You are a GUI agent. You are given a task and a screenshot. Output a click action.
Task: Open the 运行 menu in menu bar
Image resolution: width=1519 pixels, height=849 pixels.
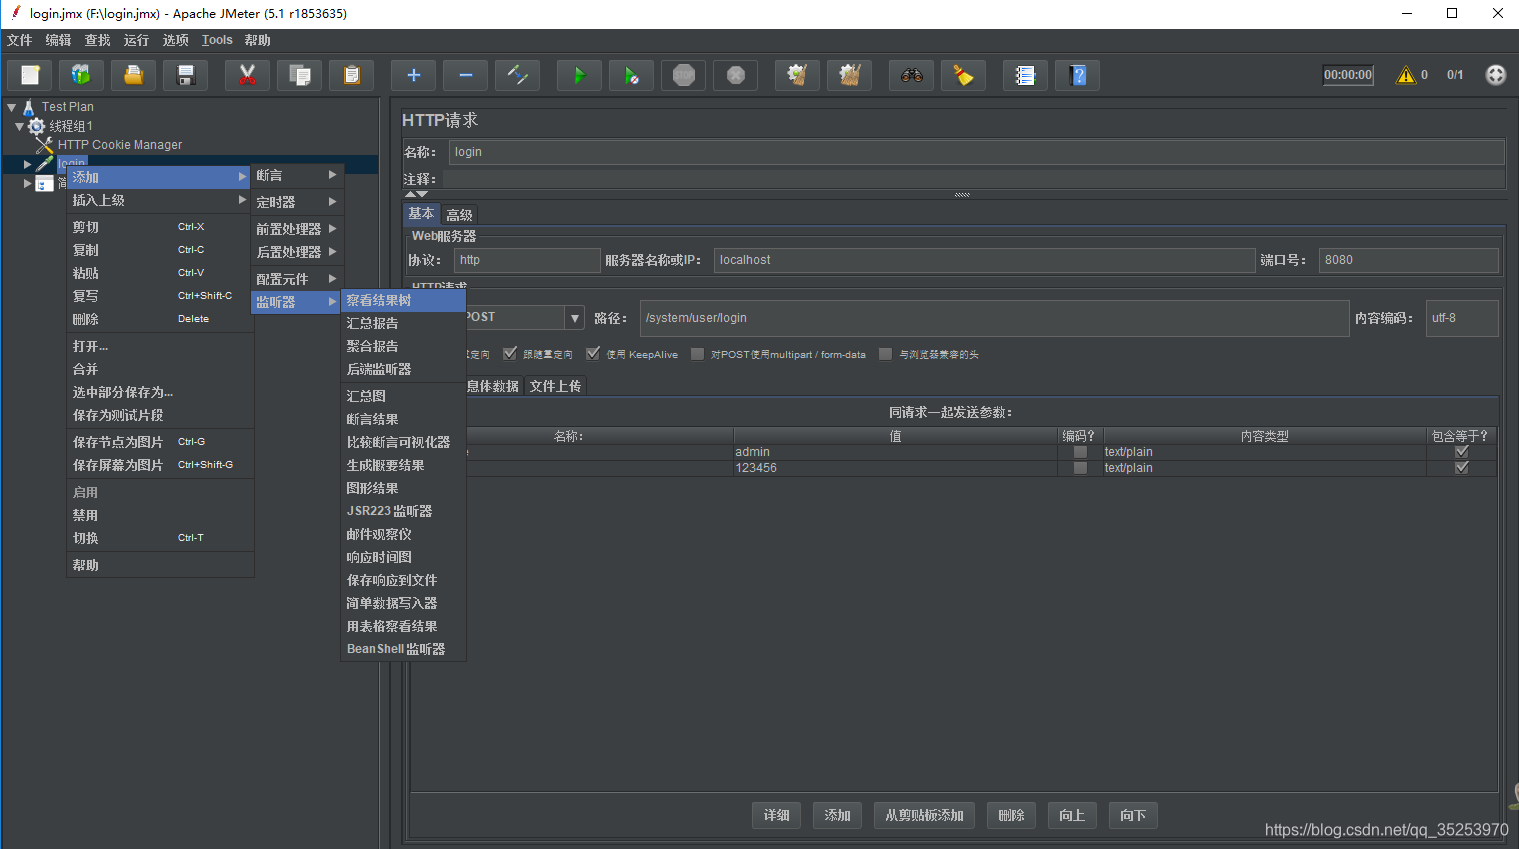tap(136, 40)
